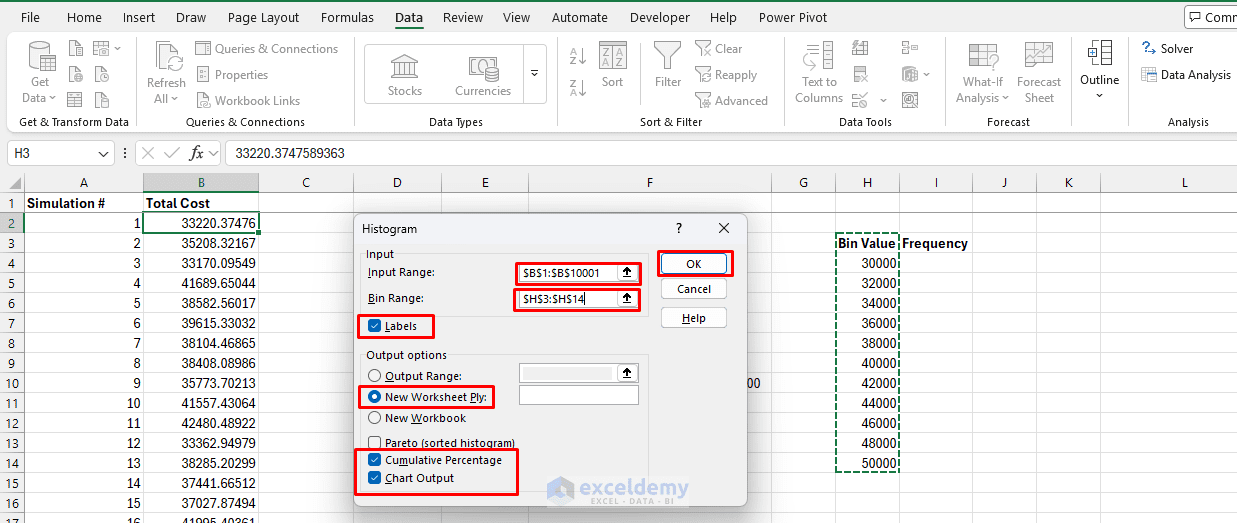
Task: Click the Existing Connections icon
Action: pos(102,100)
